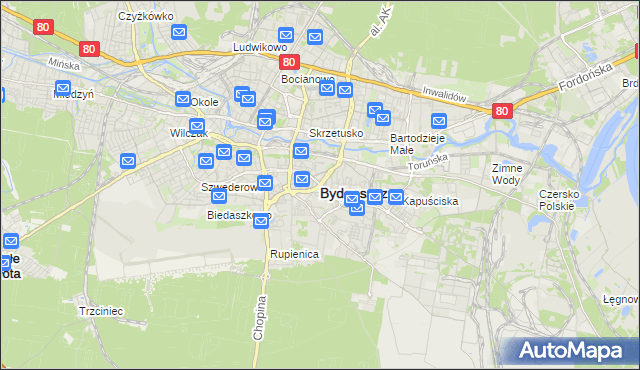Click the envelope marker below Szwederowo label
Screen dimensions: 640x370
(219, 197)
